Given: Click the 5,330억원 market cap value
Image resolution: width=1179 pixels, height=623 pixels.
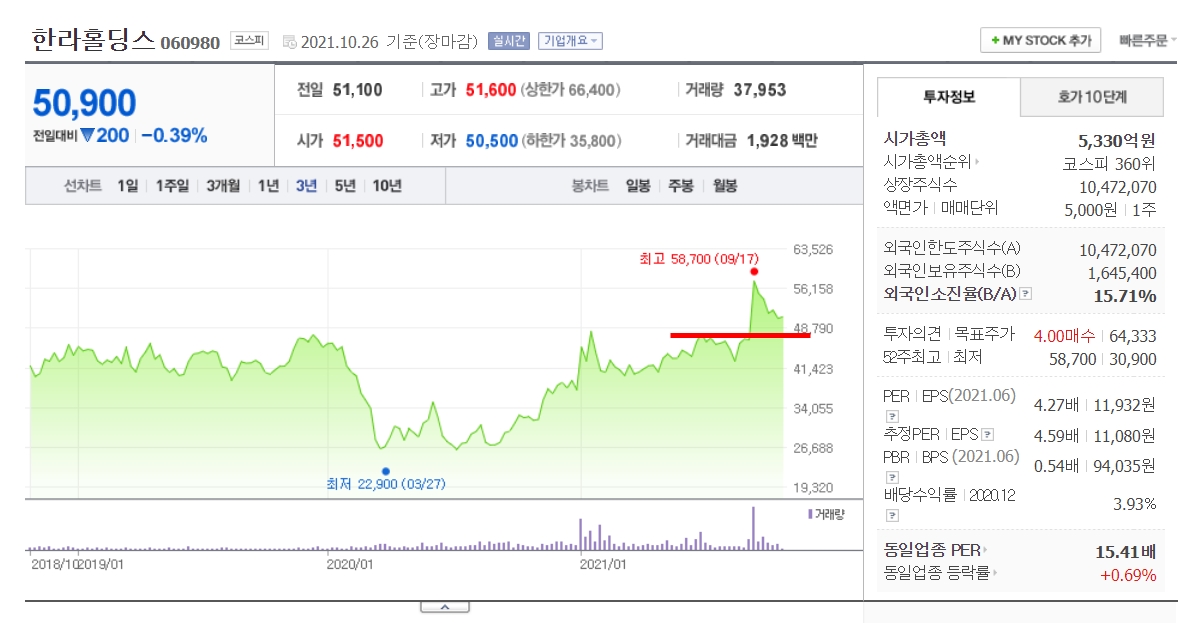Looking at the screenshot, I should (x=1117, y=141).
